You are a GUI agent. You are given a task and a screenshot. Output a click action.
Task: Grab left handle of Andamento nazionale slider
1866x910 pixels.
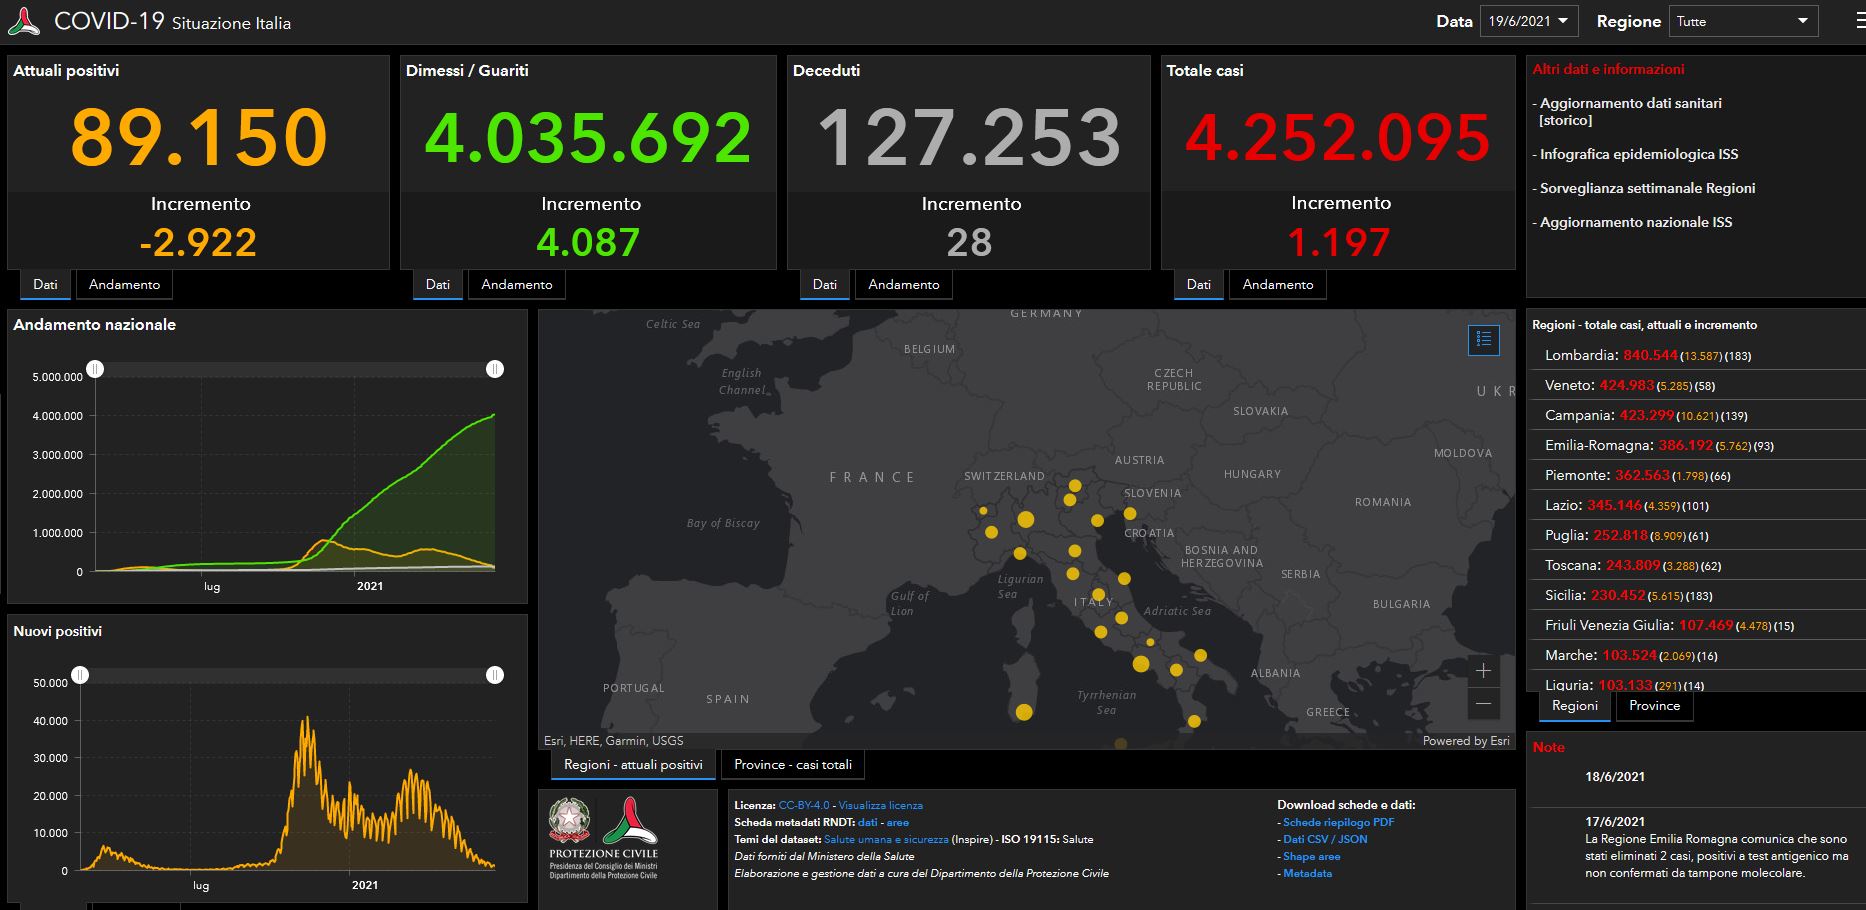tap(95, 369)
